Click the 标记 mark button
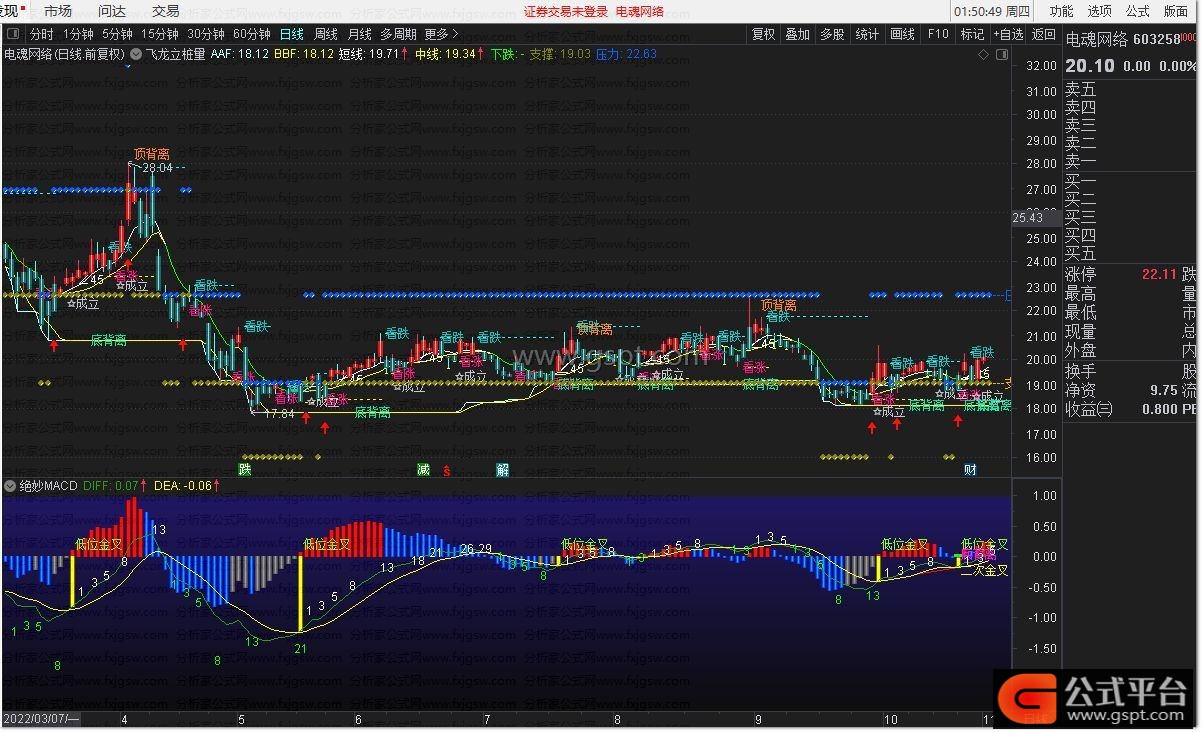The width and height of the screenshot is (1203, 732). pos(972,34)
